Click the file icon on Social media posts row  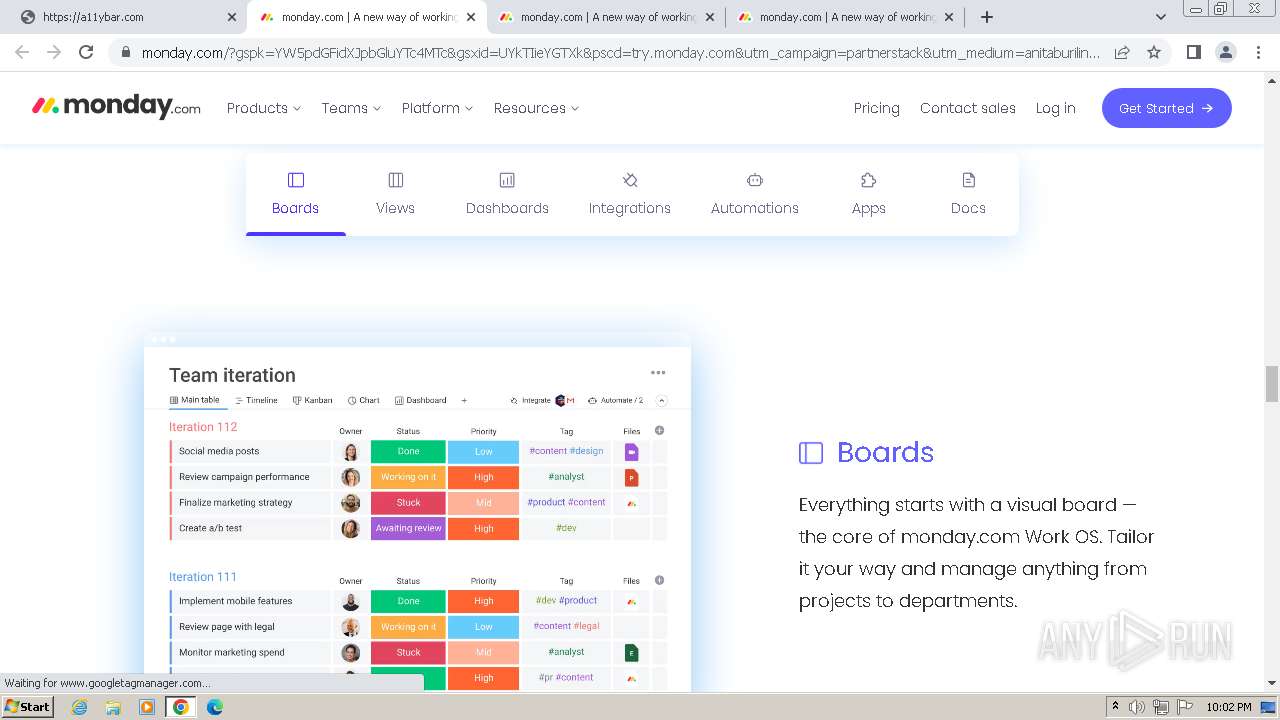pyautogui.click(x=631, y=452)
